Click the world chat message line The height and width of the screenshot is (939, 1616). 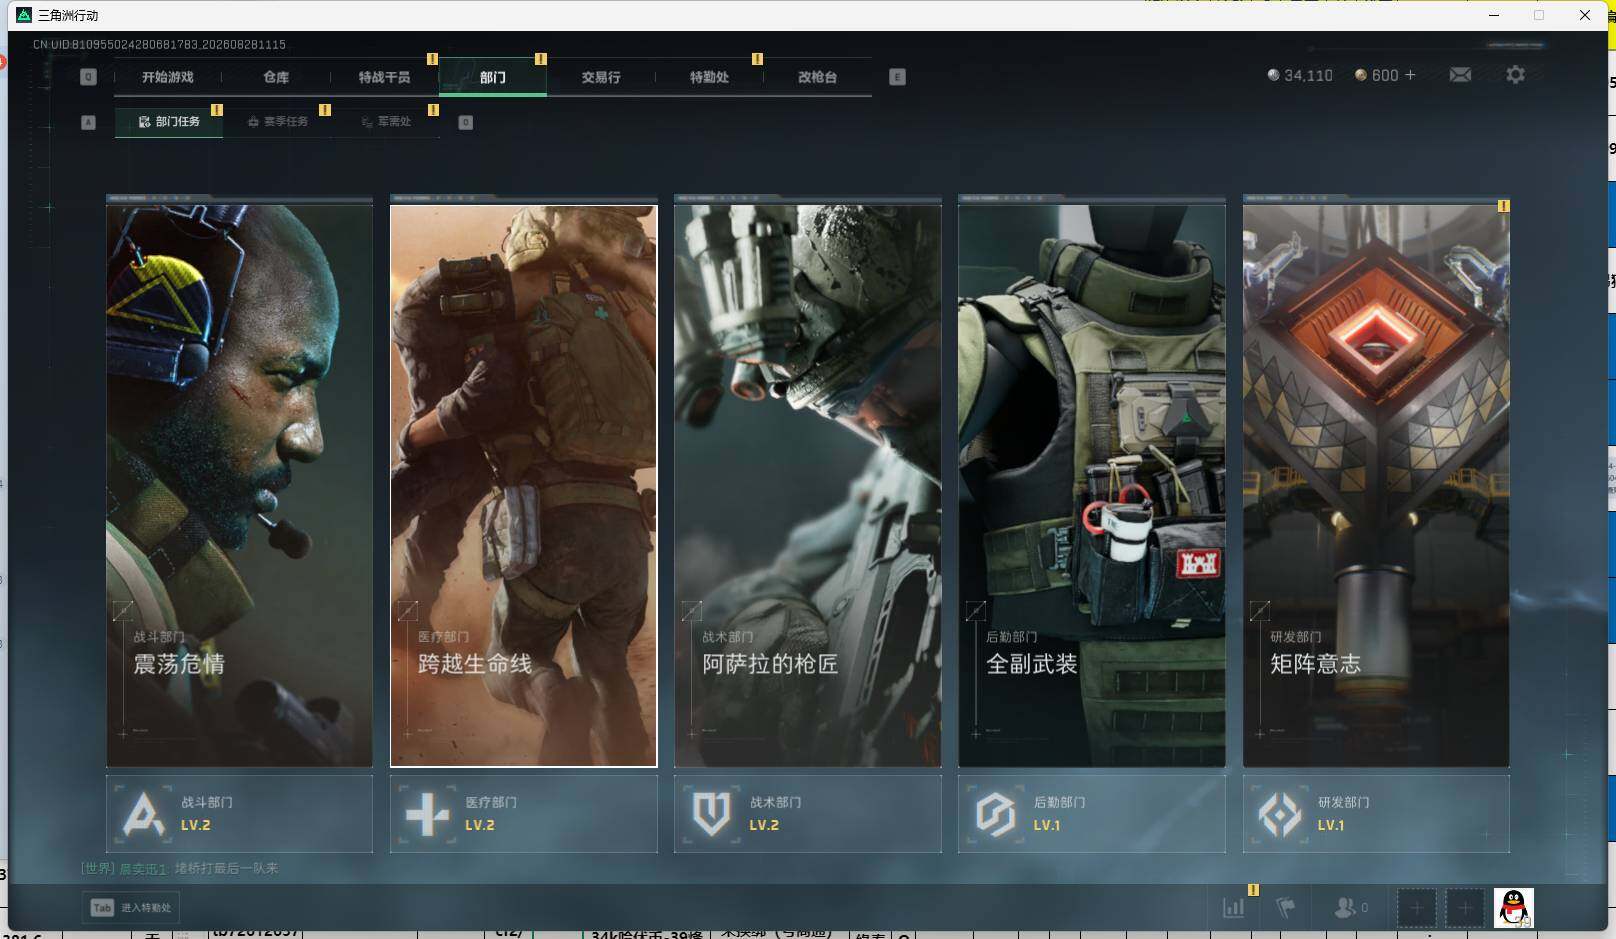[180, 868]
